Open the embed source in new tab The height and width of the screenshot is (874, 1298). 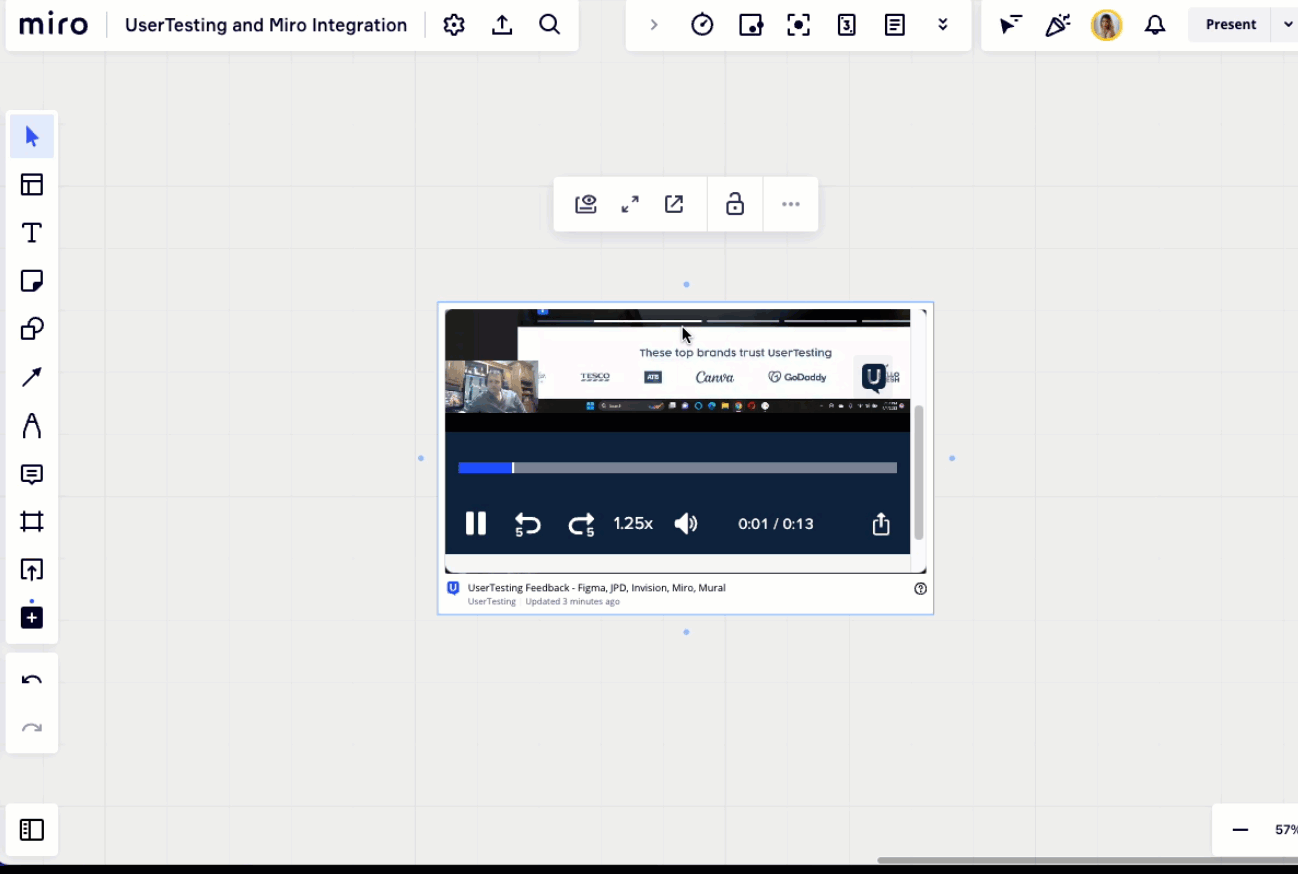(x=674, y=204)
